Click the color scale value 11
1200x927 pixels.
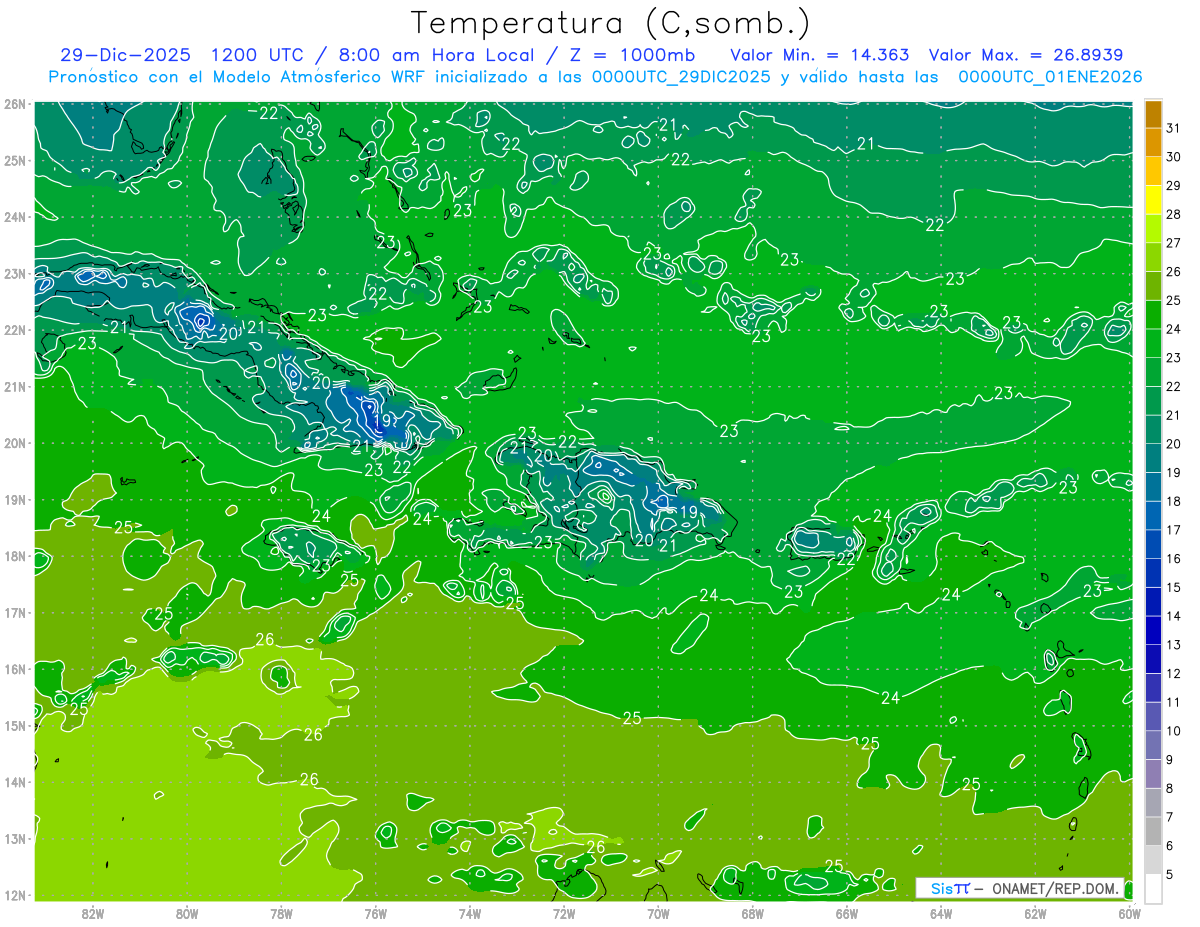point(1174,703)
